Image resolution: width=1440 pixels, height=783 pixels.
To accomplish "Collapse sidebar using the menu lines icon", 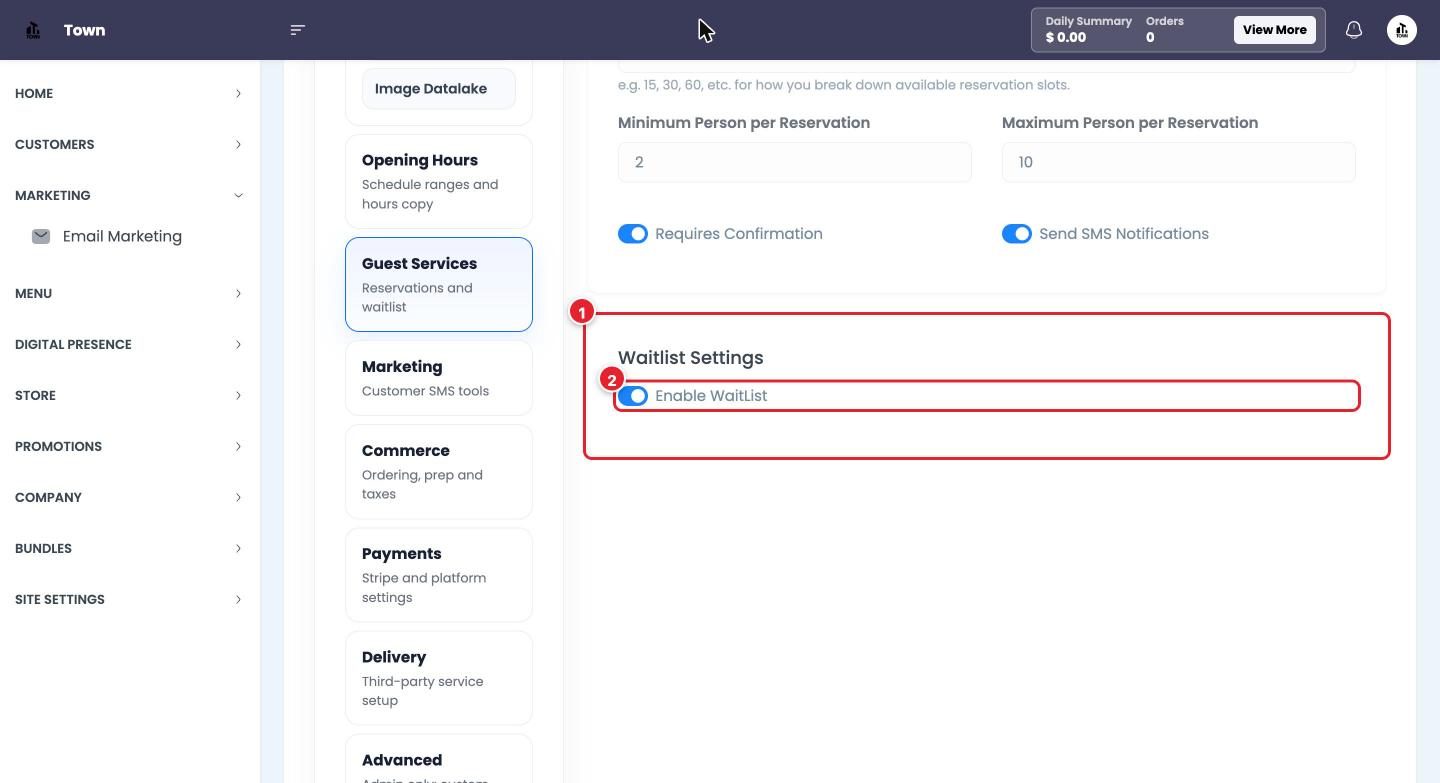I will point(297,30).
